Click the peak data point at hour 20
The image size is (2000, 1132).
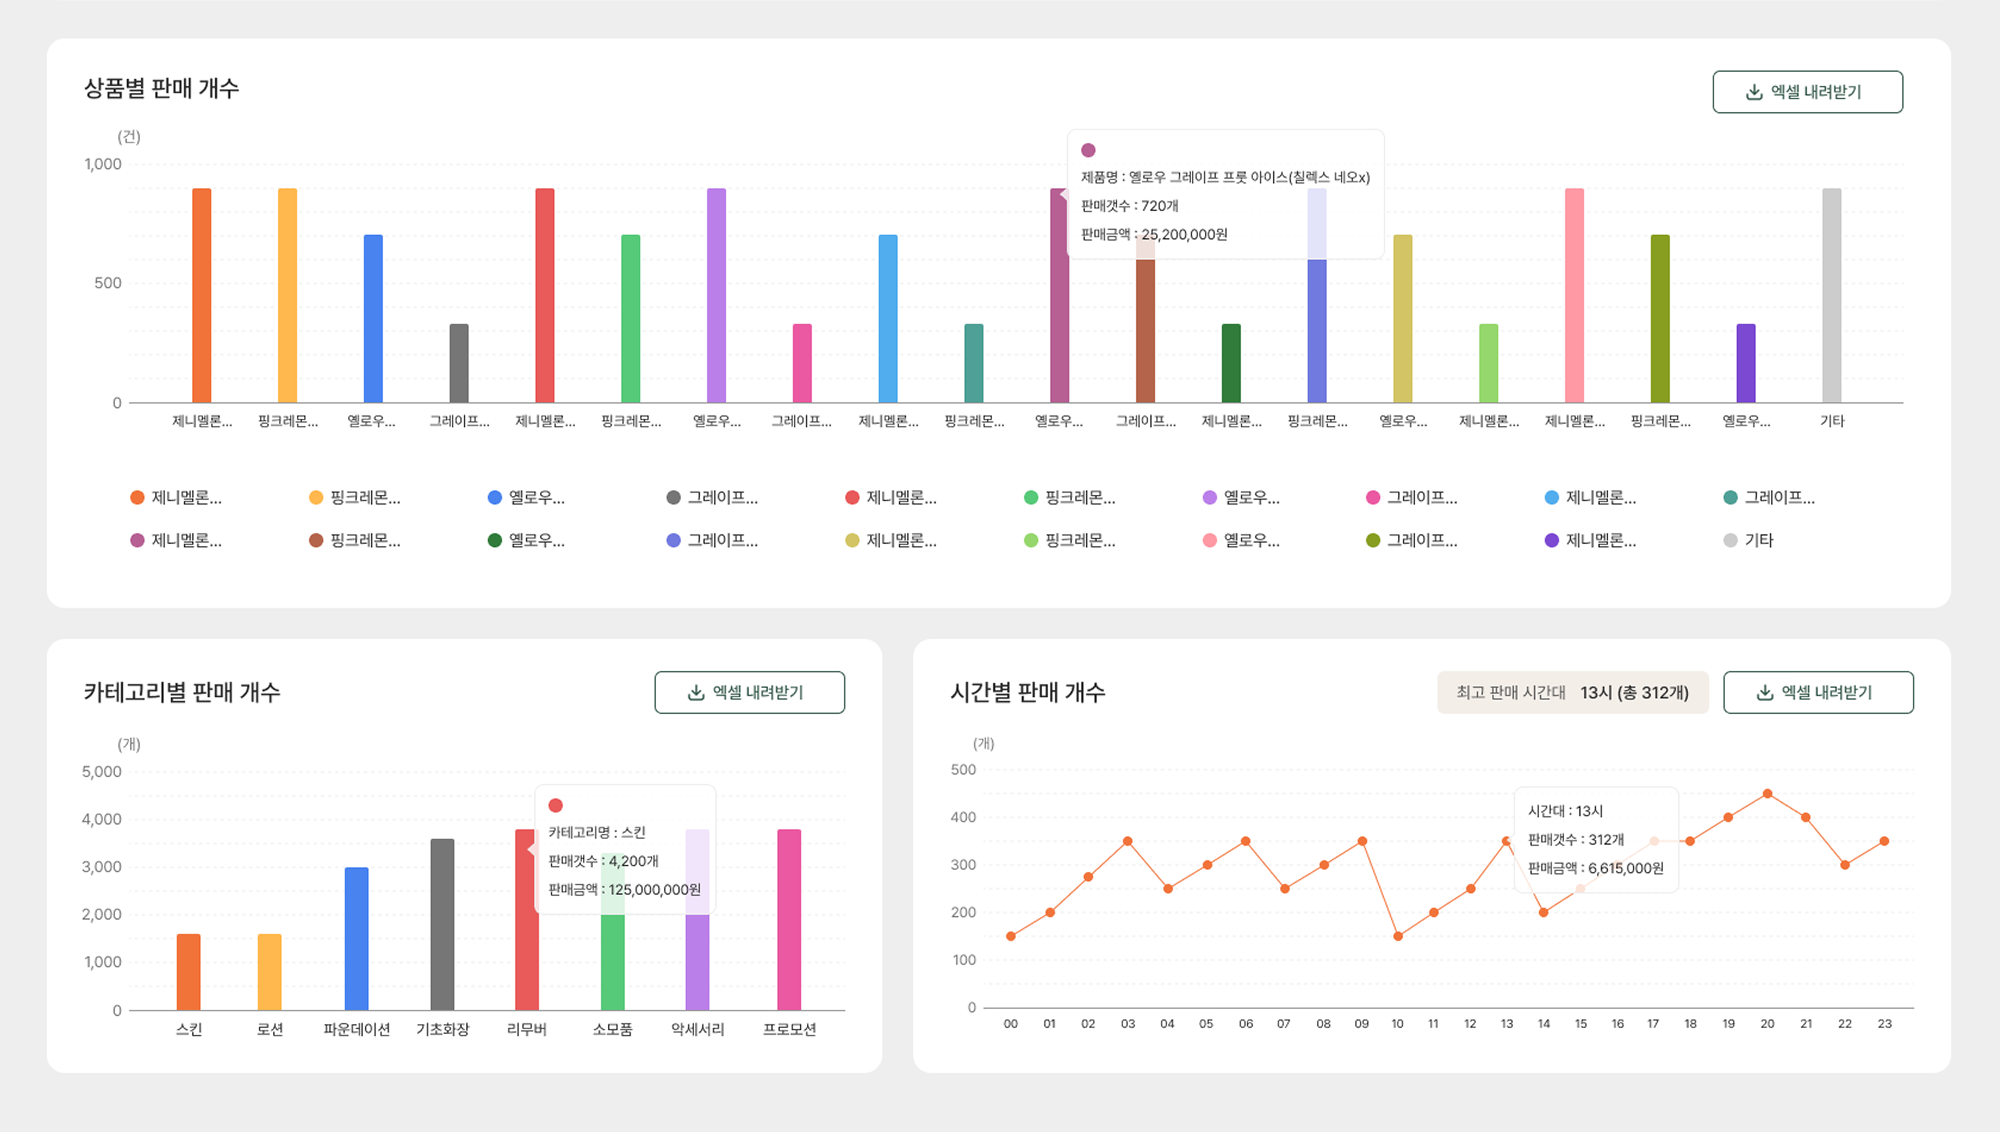[x=1767, y=794]
